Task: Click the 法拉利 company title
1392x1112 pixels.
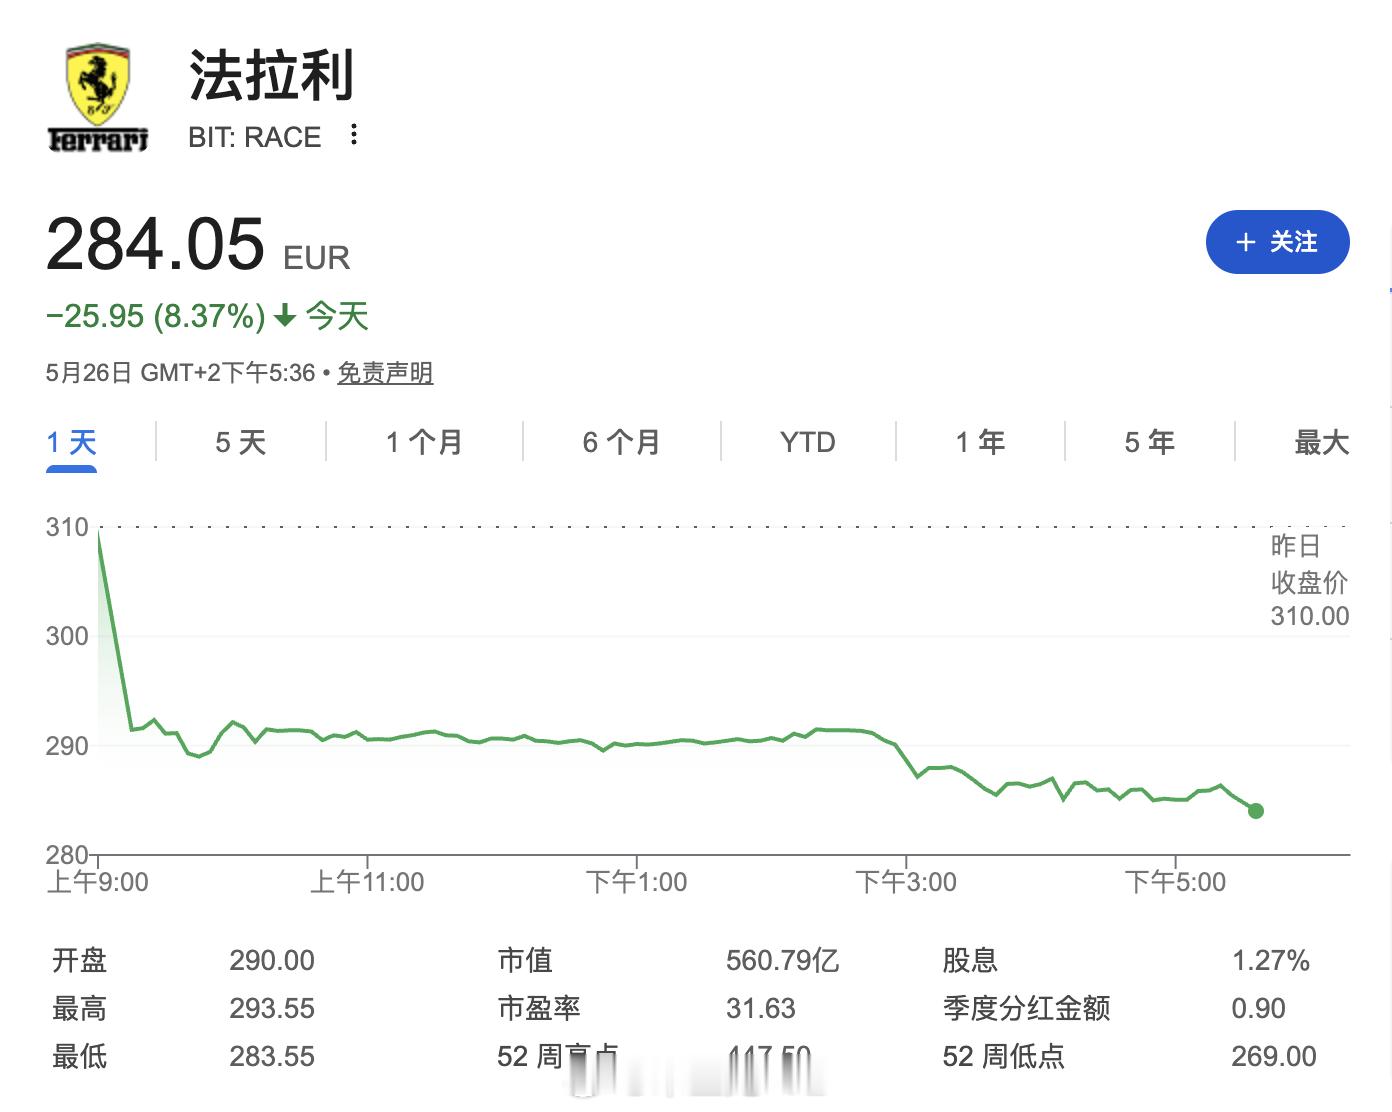Action: [271, 76]
